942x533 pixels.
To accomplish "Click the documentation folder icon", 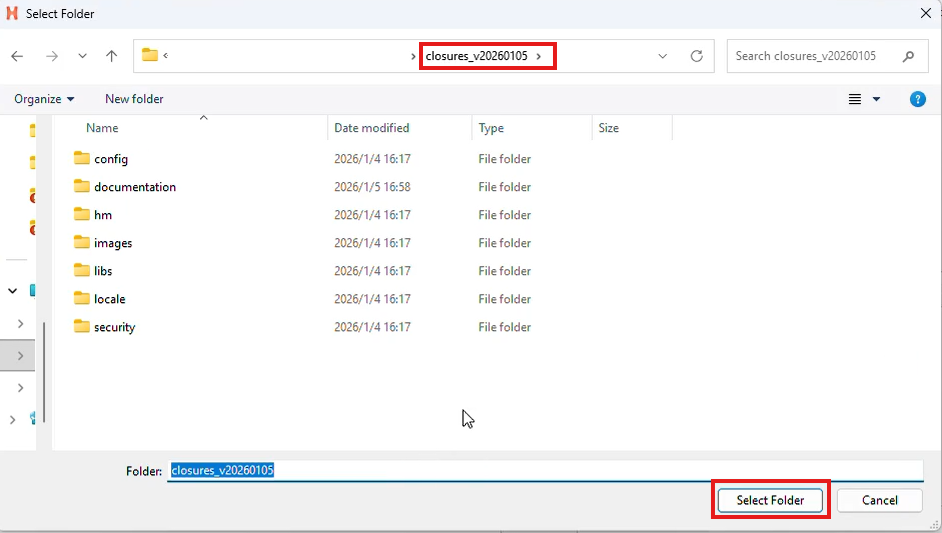I will (82, 186).
